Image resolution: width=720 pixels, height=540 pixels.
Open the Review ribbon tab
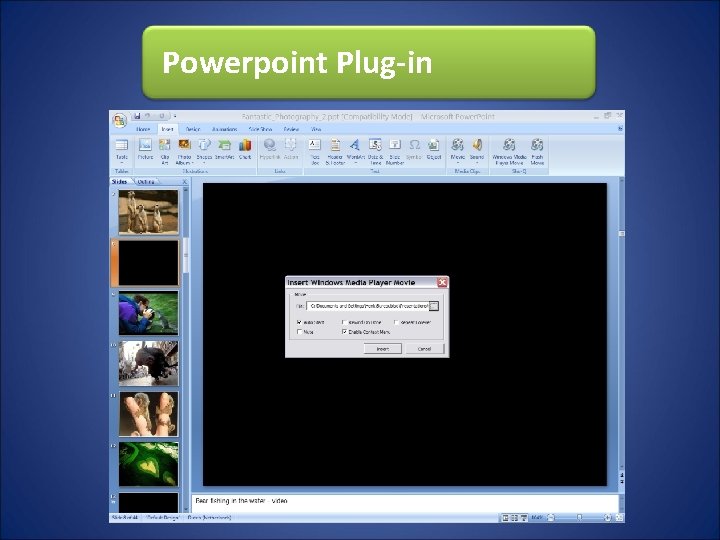point(291,129)
